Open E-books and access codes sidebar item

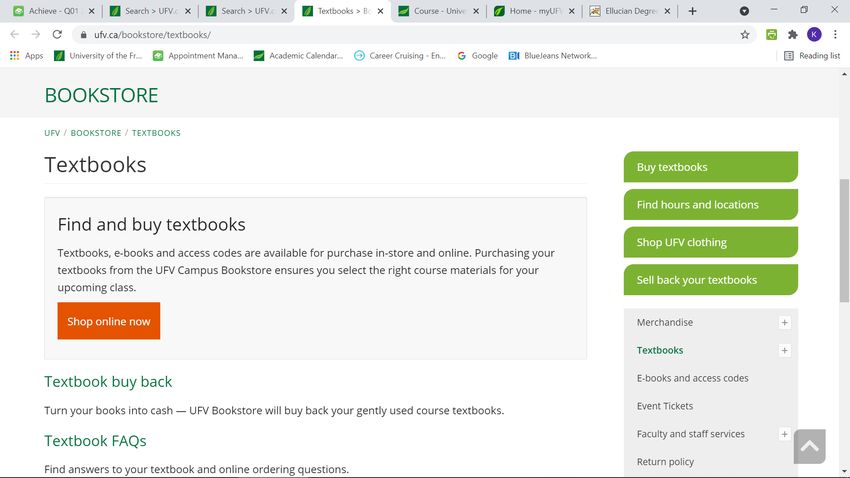click(x=692, y=378)
